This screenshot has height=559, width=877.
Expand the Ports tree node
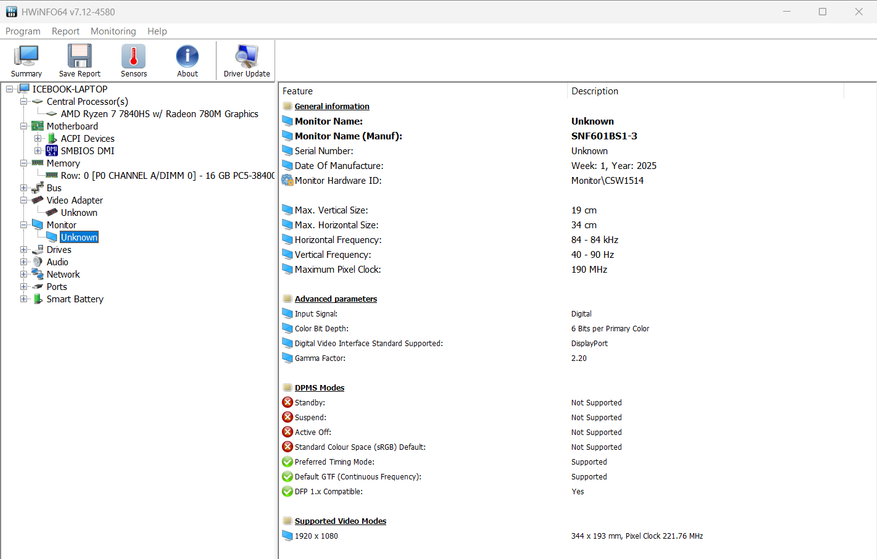[x=23, y=286]
